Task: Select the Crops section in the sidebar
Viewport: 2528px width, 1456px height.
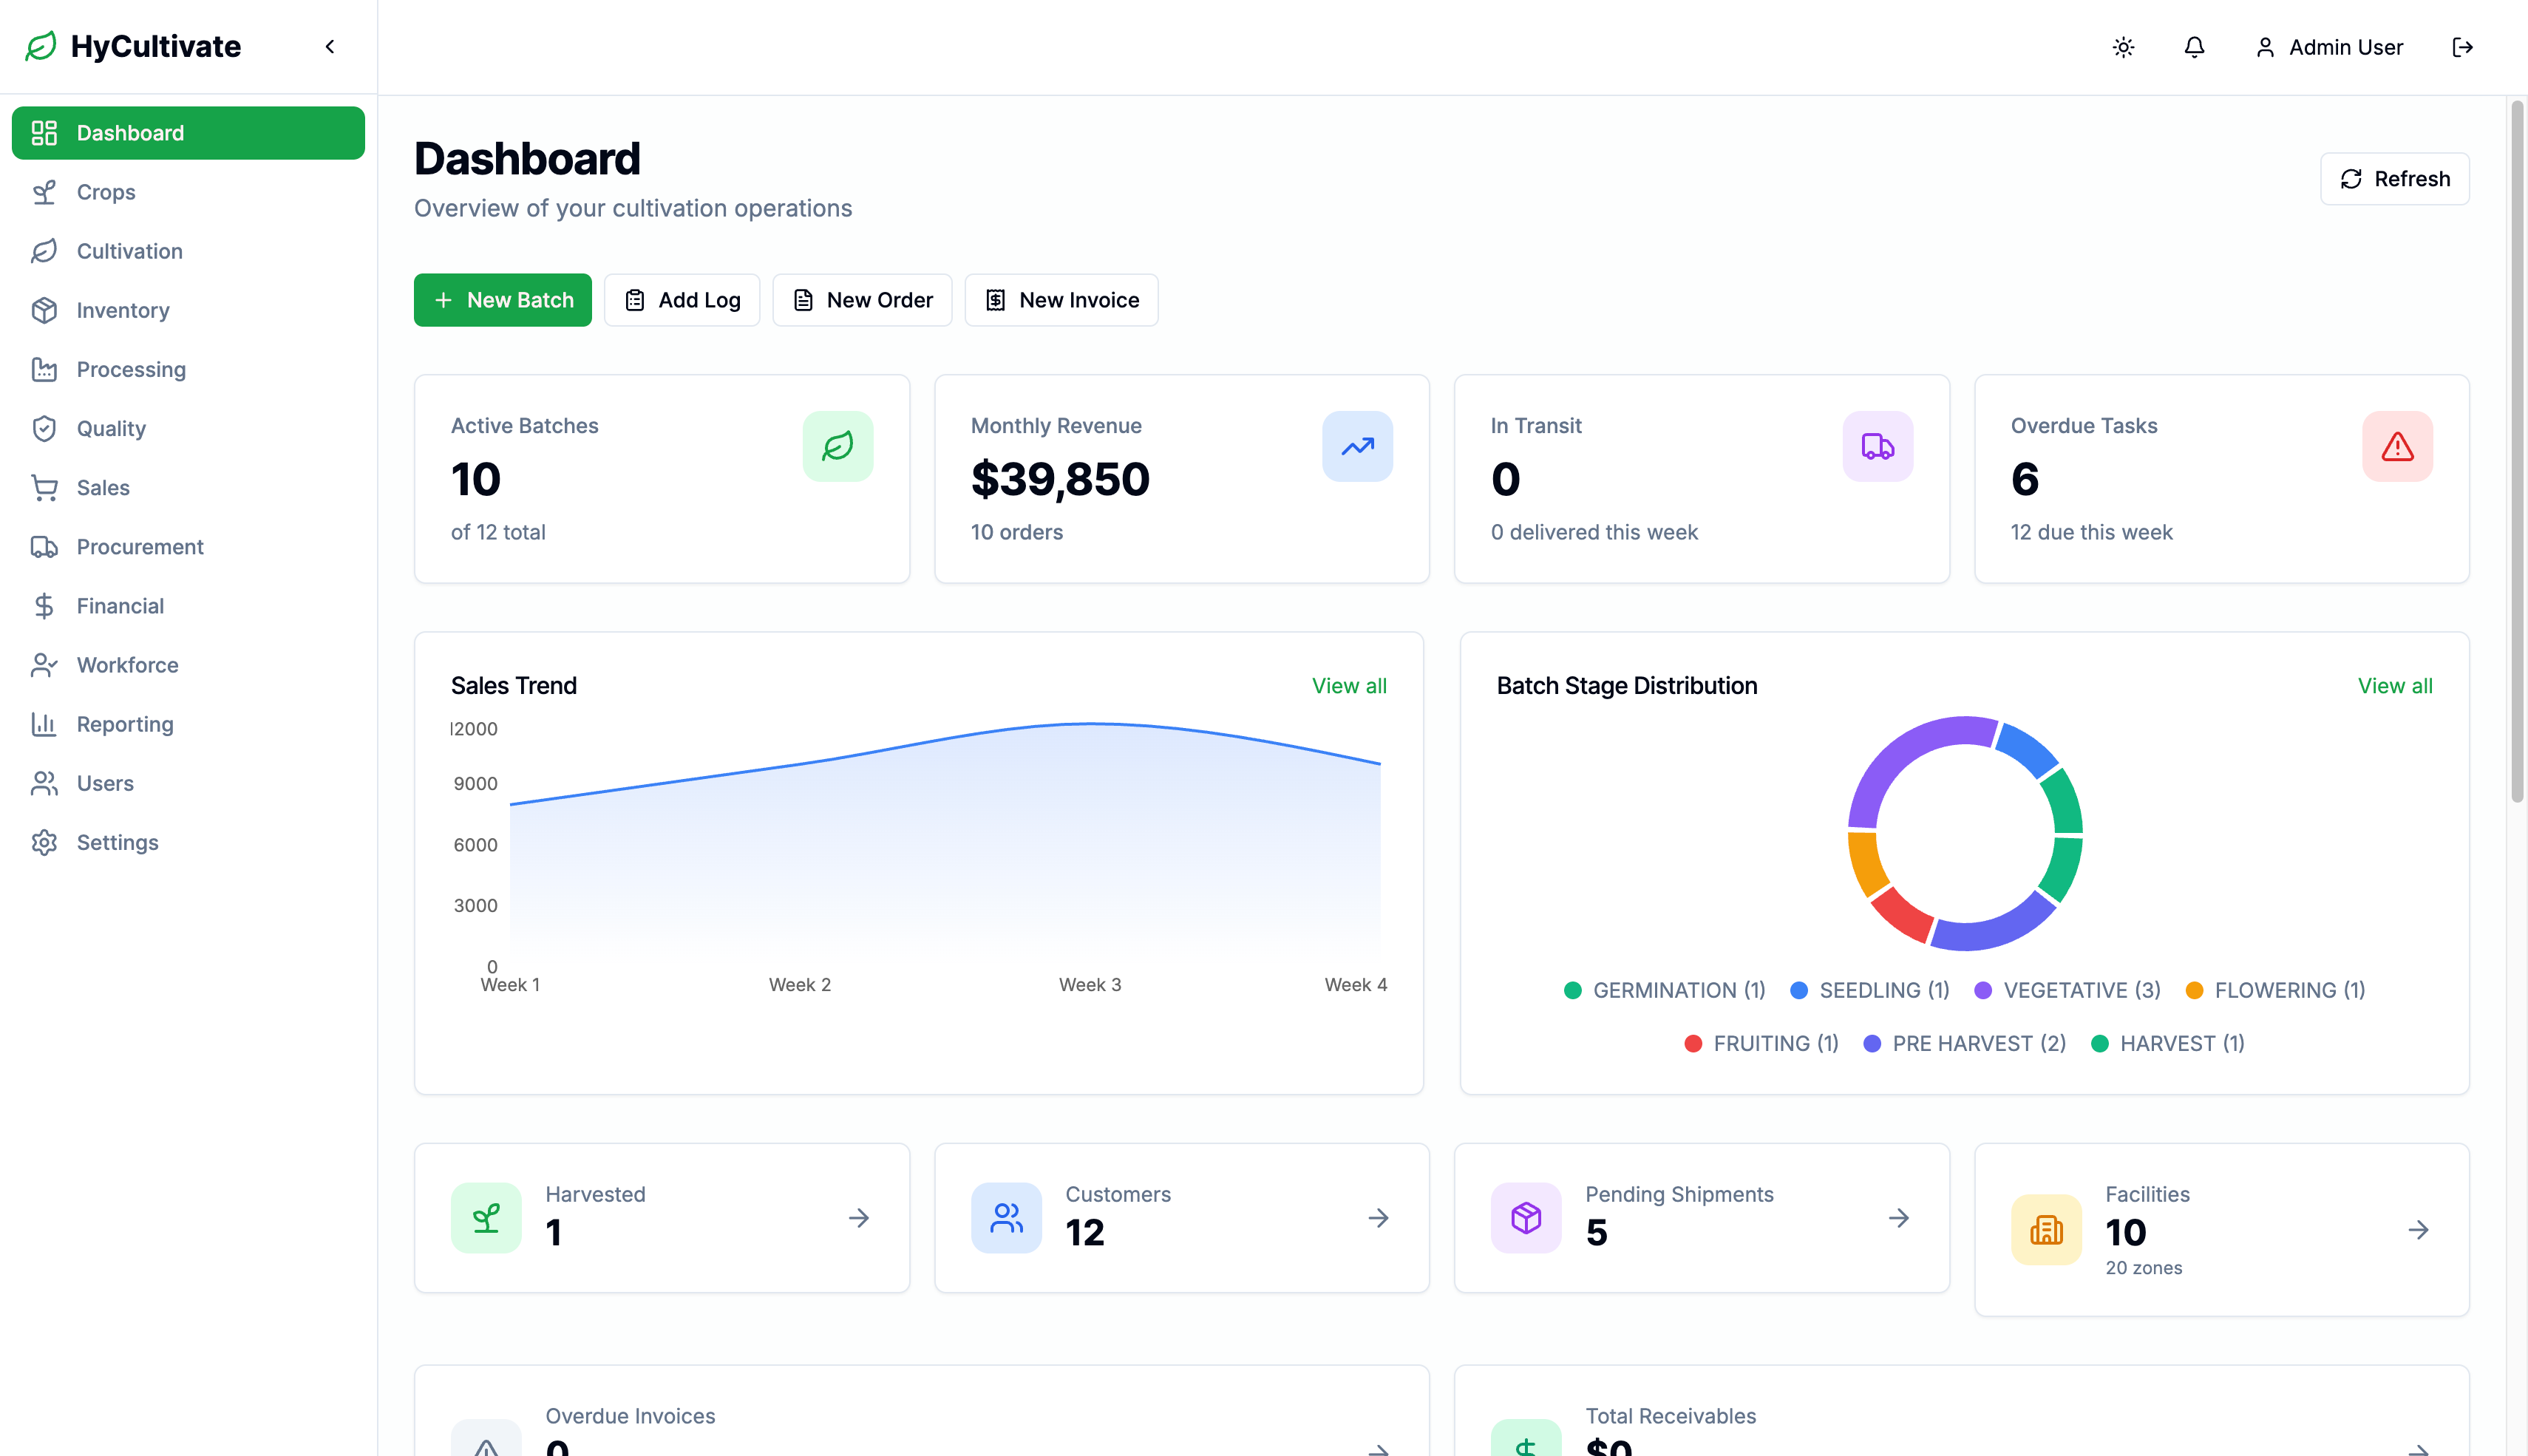Action: [105, 192]
